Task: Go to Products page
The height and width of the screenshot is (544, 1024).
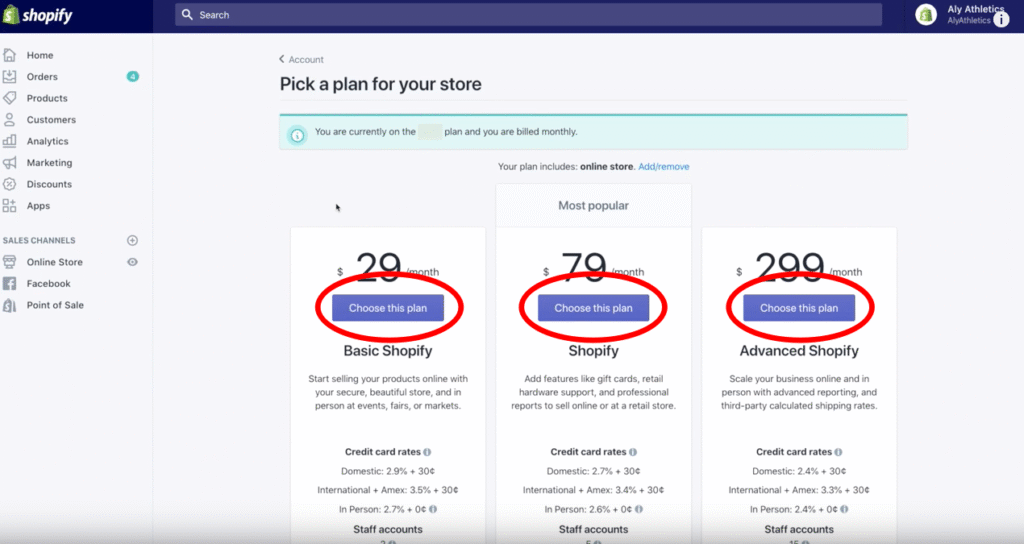Action: (x=47, y=98)
